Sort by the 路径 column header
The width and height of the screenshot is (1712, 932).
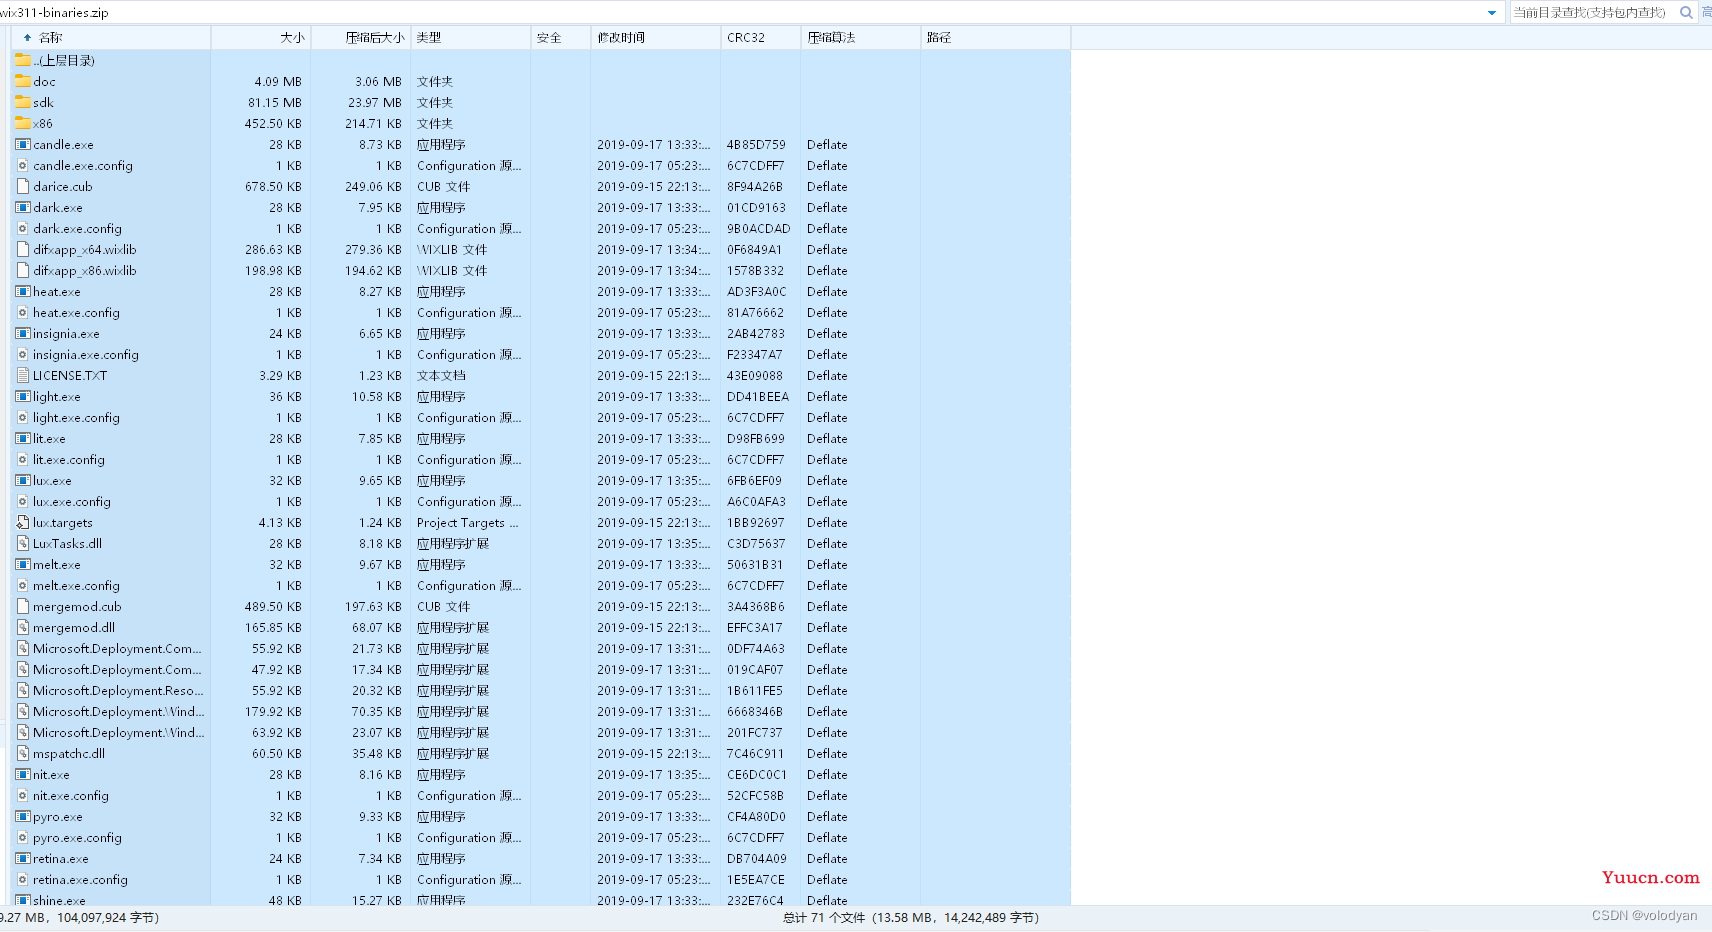coord(996,37)
